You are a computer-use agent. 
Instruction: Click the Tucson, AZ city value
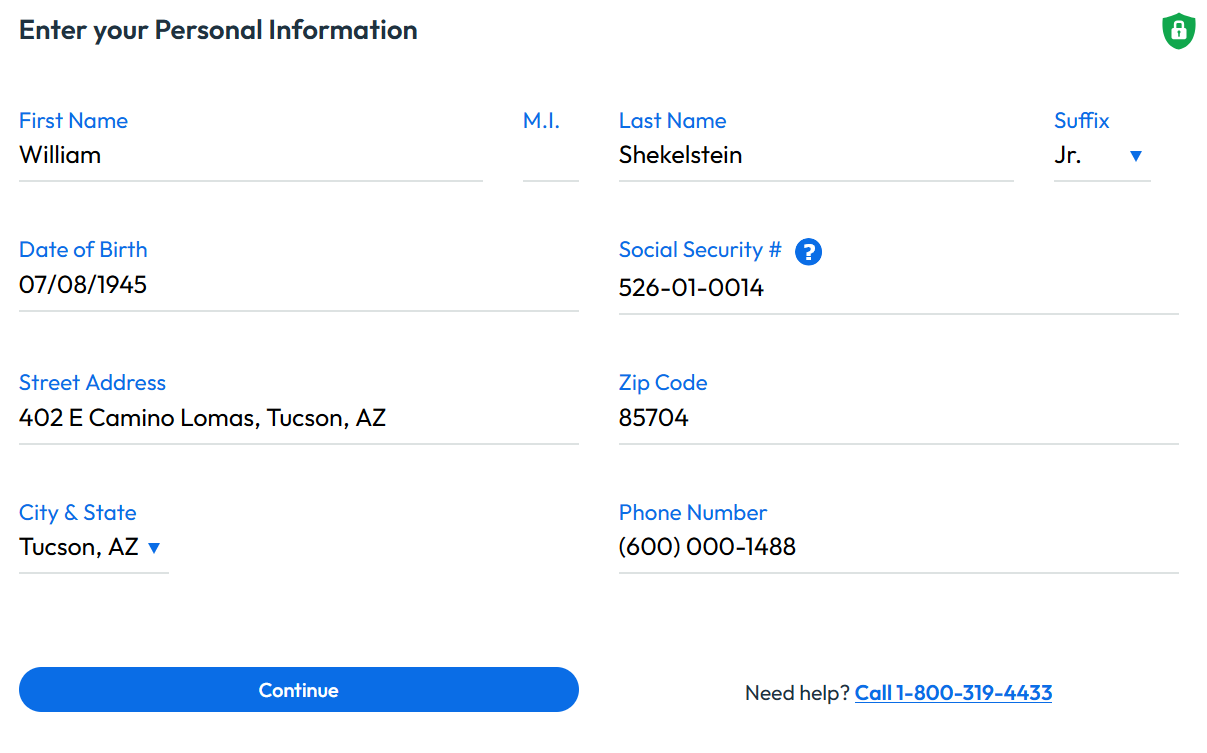click(79, 548)
